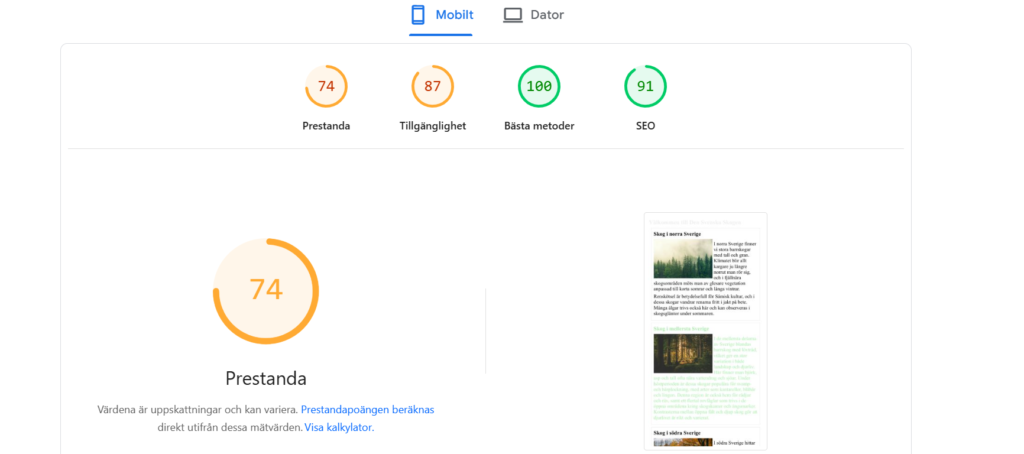Switch to the Mobilt tab label
Screen dimensions: 1024x454
(x=454, y=15)
